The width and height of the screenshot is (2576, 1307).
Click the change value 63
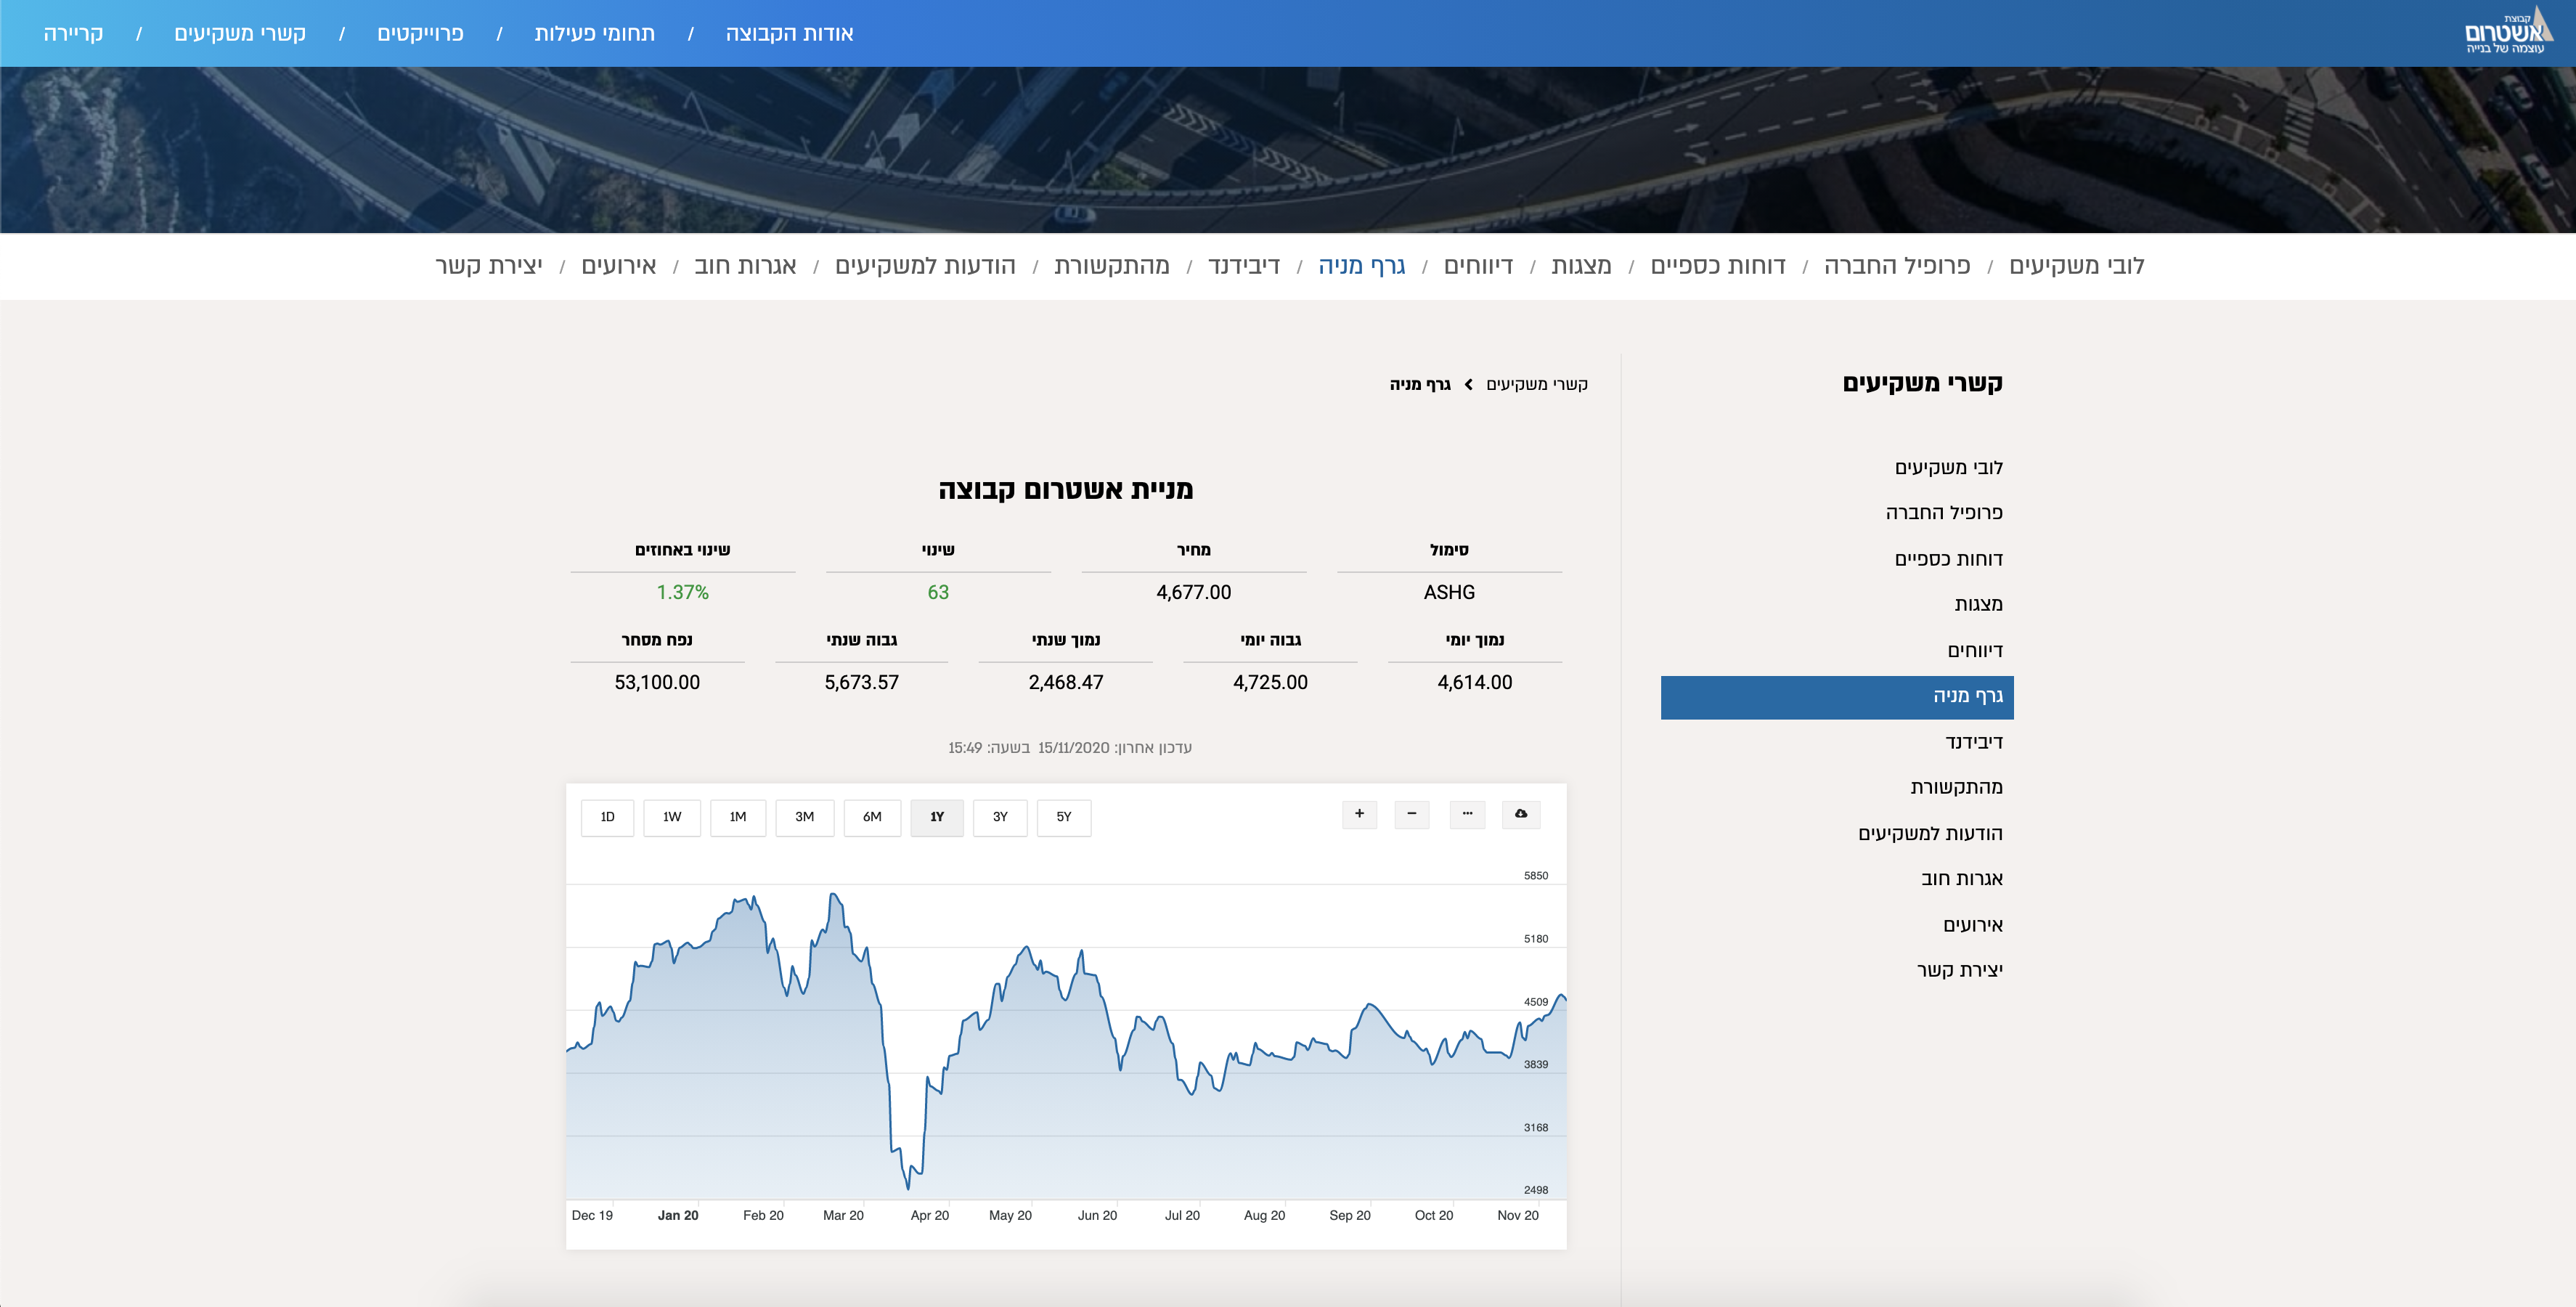coord(938,593)
